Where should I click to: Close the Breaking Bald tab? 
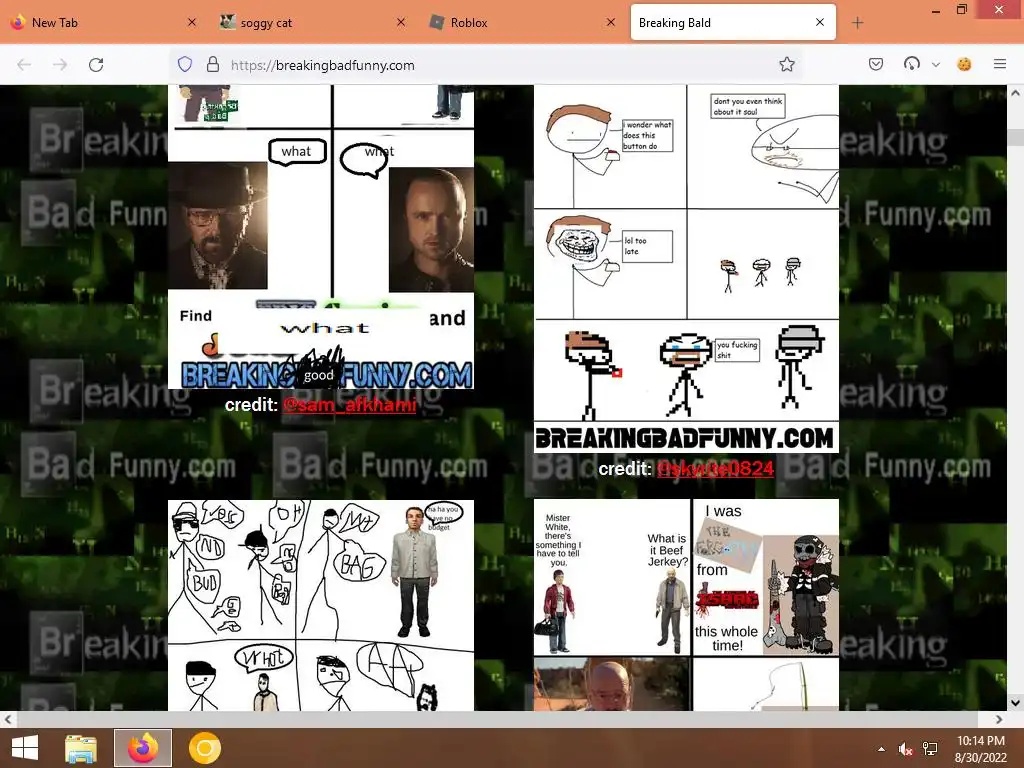pyautogui.click(x=820, y=22)
